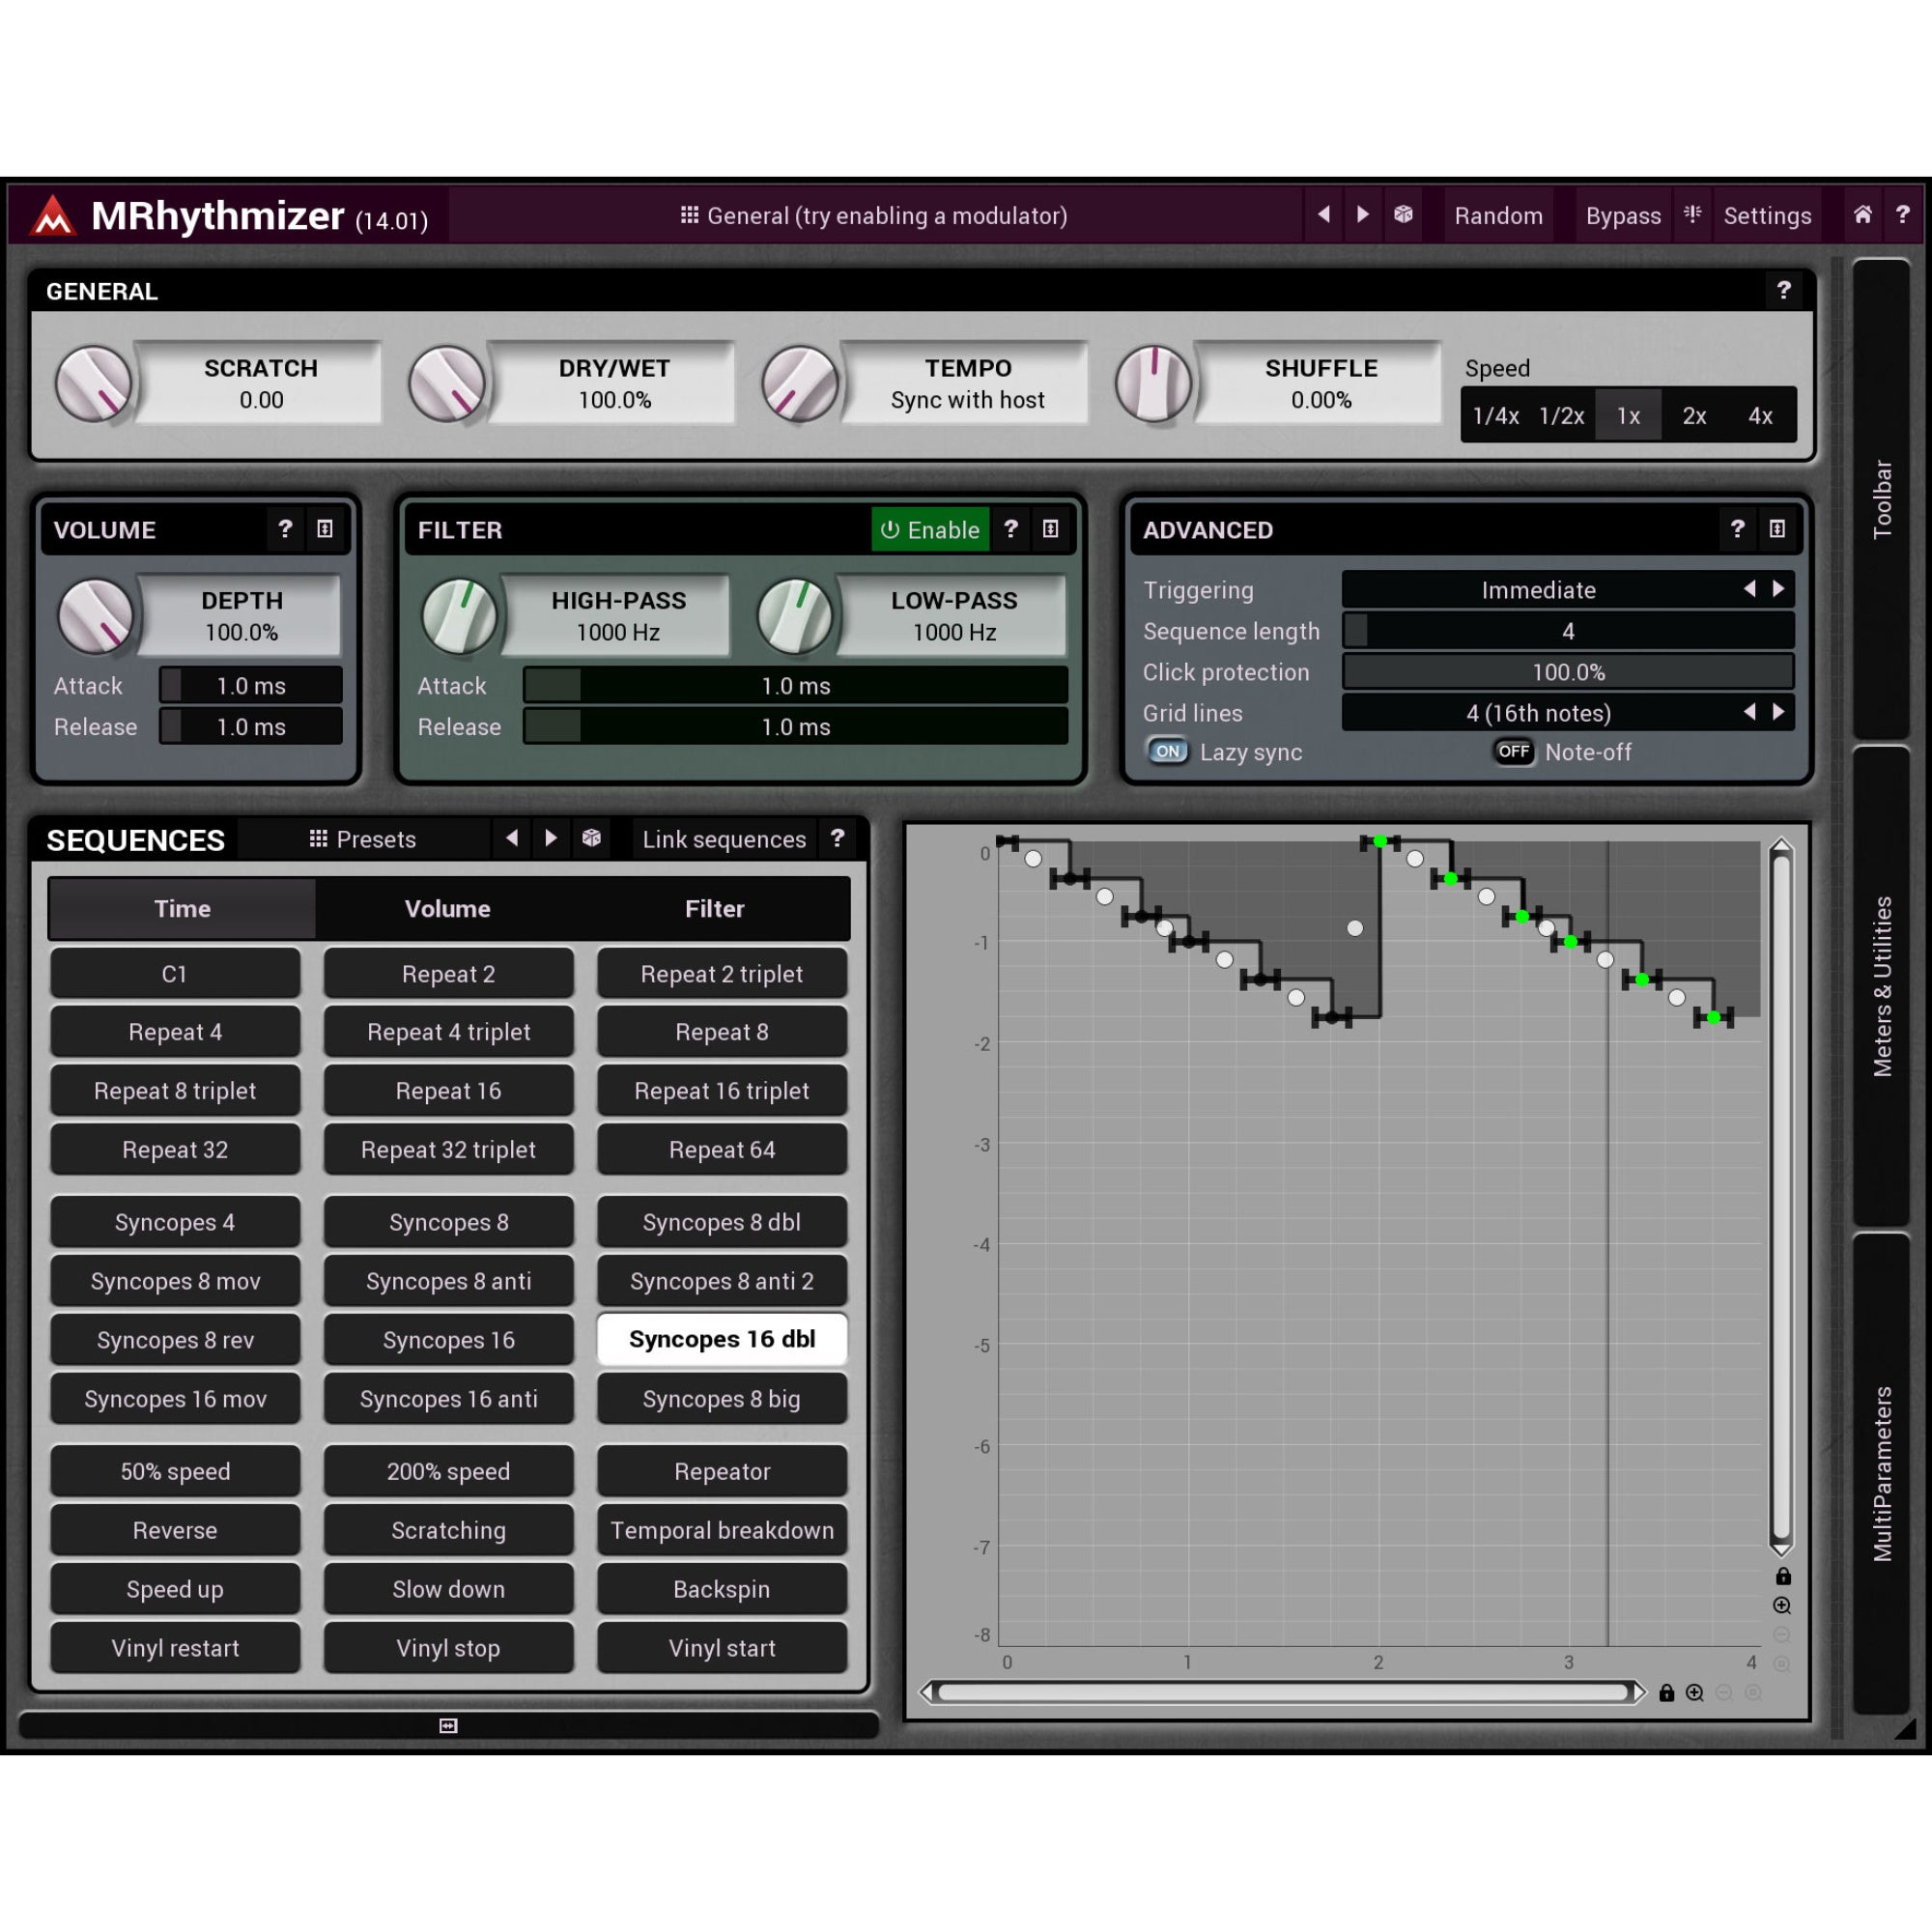Open the Settings menu
This screenshot has height=1932, width=1932.
pyautogui.click(x=1766, y=215)
